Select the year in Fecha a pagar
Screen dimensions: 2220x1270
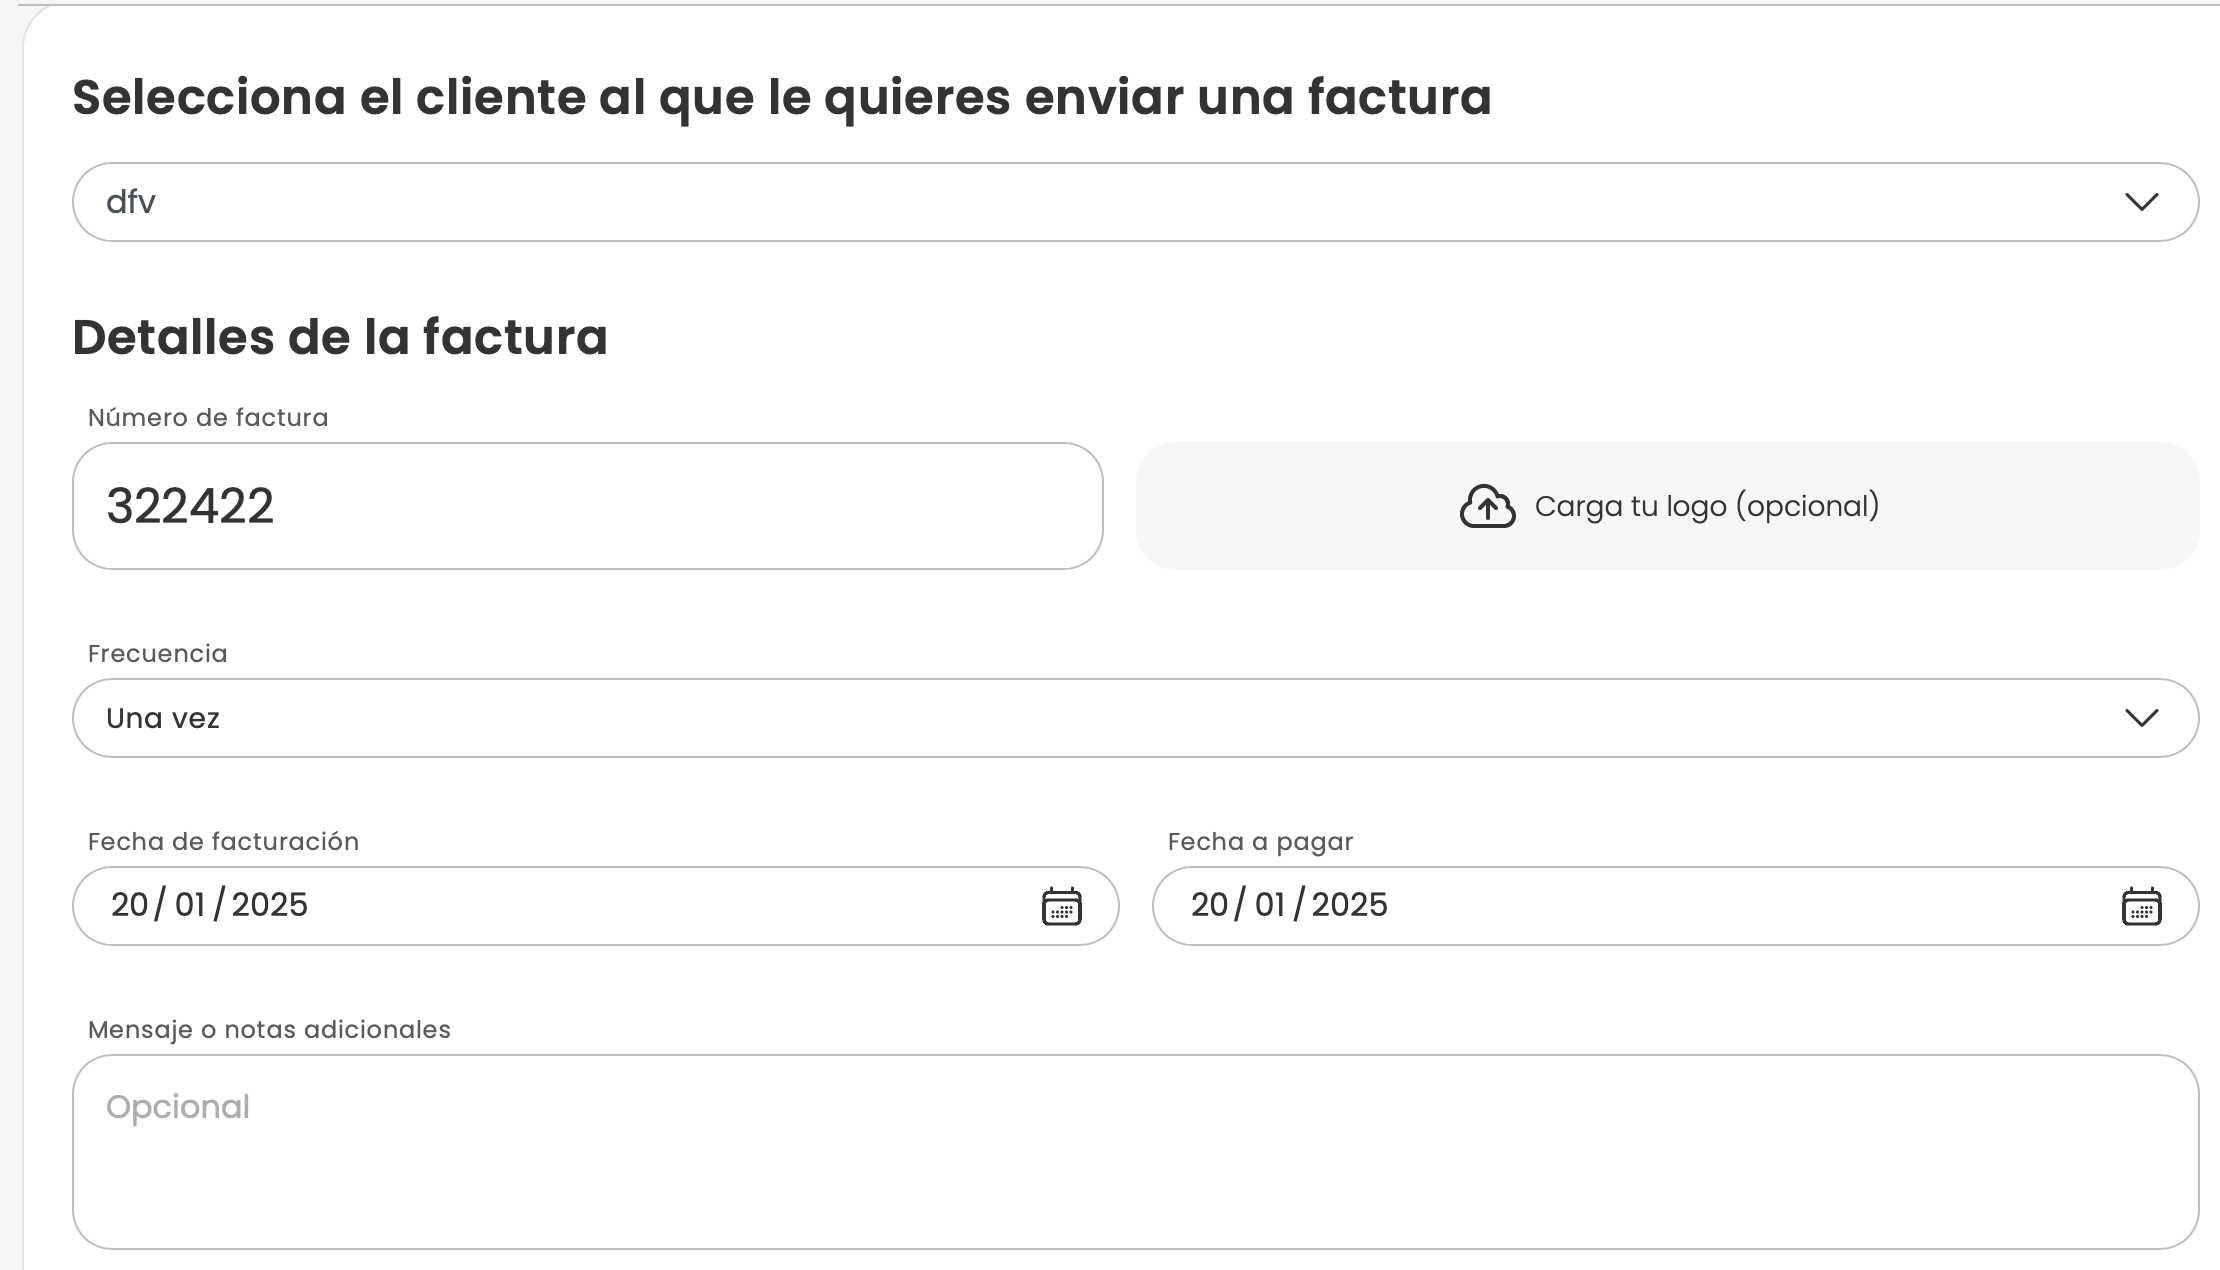[1350, 905]
